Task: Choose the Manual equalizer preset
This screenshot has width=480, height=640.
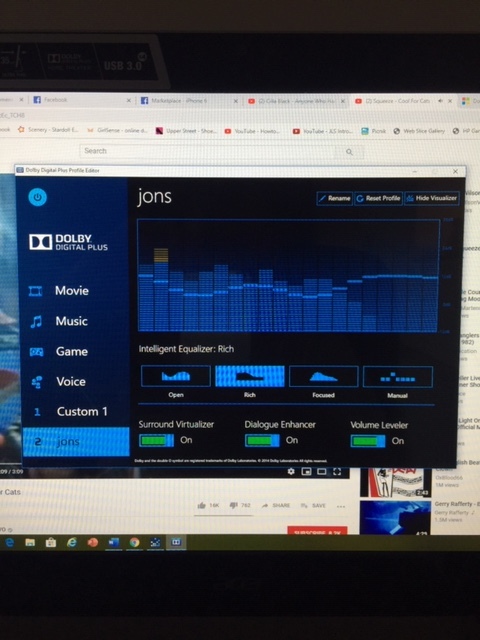Action: point(398,377)
